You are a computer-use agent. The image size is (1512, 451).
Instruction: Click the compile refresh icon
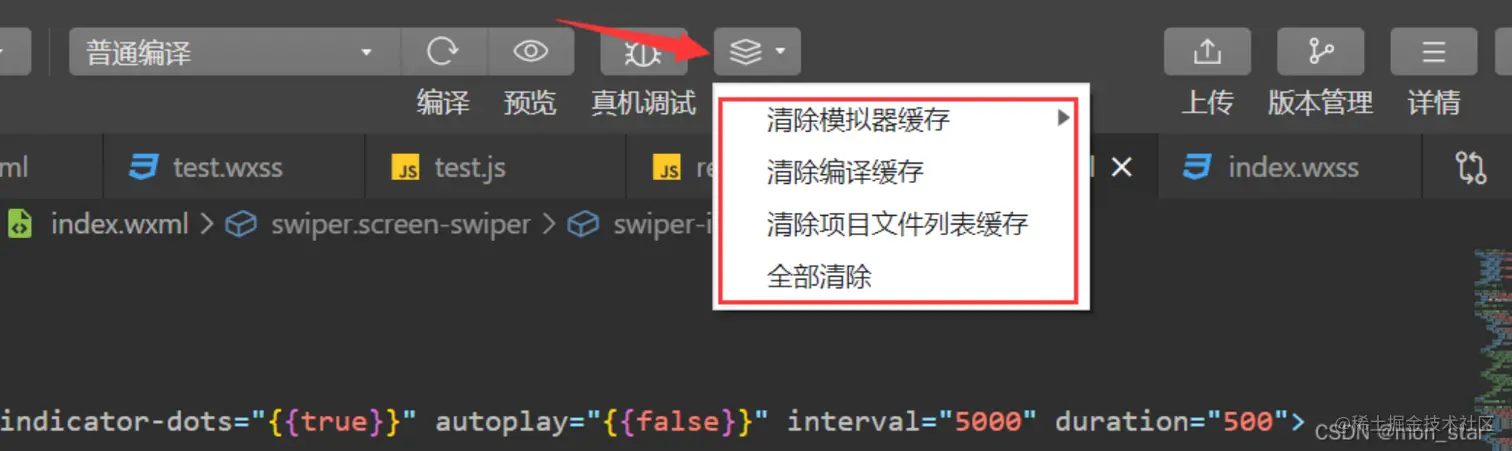[x=443, y=51]
